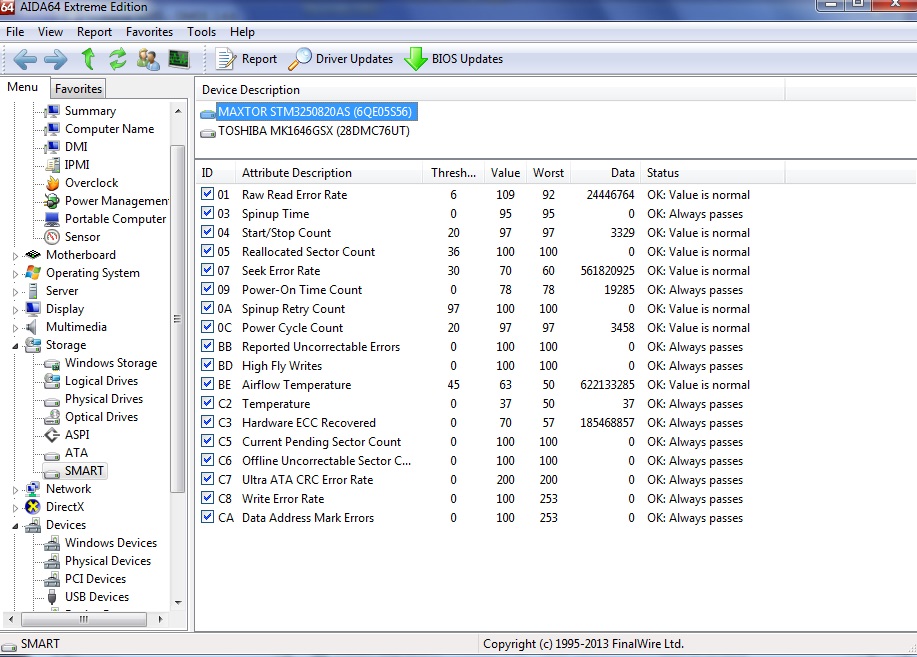
Task: Open USB Devices under Devices
Action: pyautogui.click(x=87, y=597)
